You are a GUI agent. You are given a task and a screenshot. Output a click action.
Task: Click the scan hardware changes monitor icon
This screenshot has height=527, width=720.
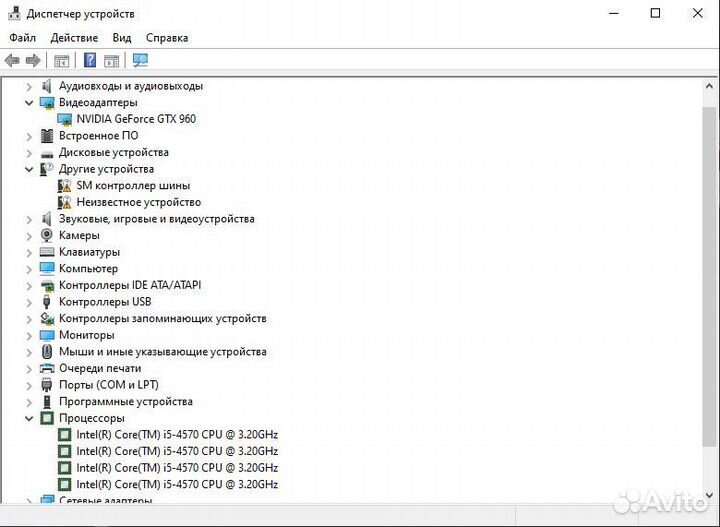[140, 61]
